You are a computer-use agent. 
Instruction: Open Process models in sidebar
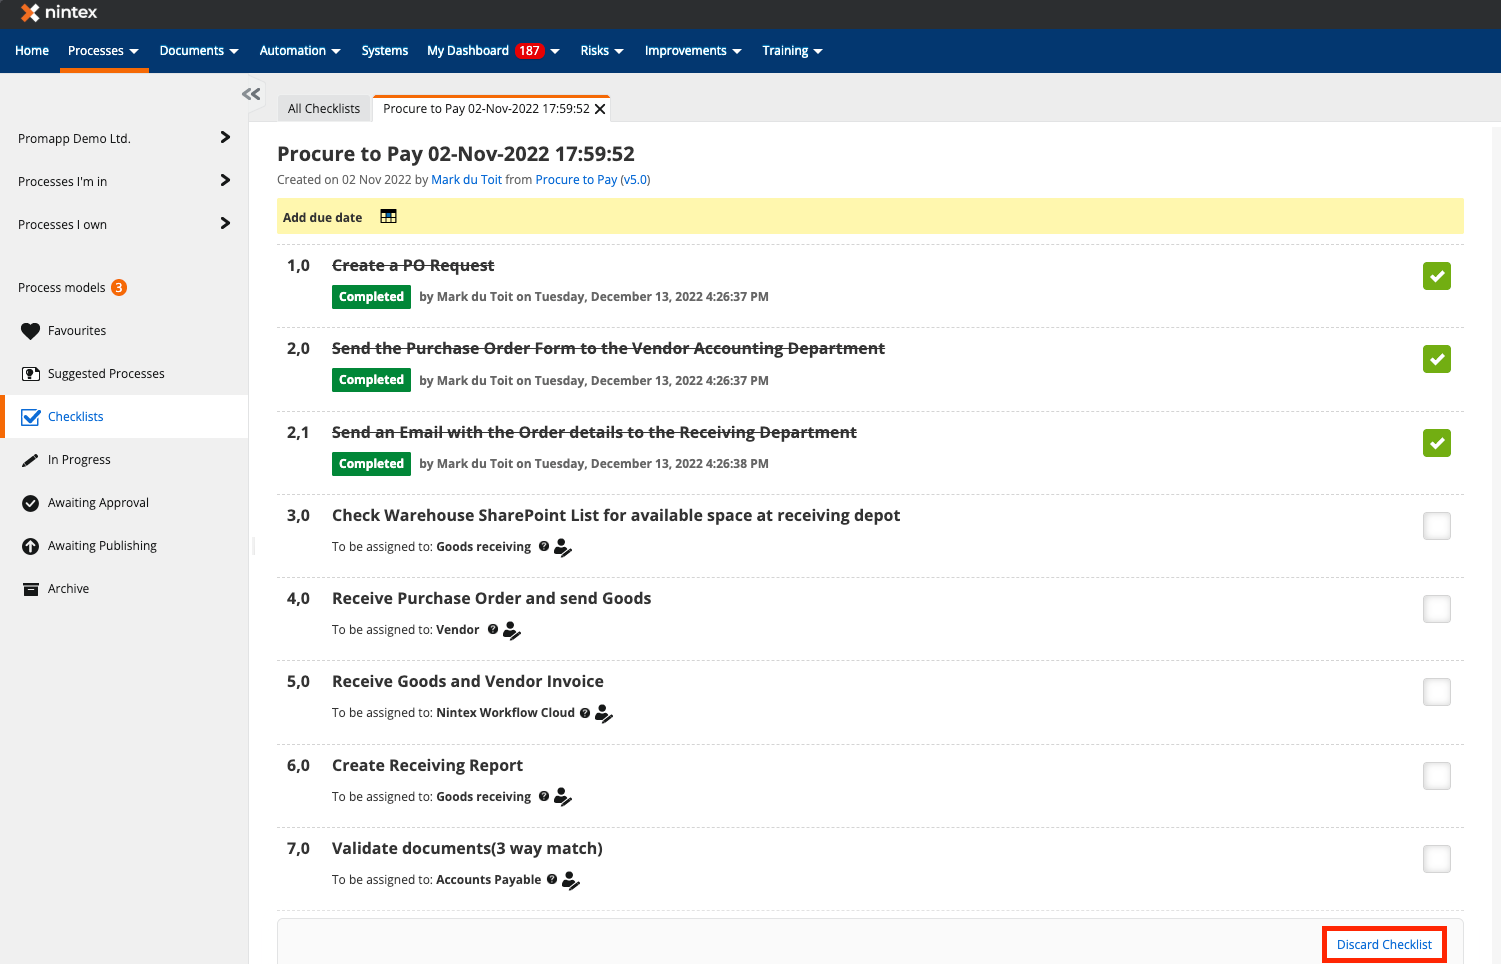click(x=62, y=288)
